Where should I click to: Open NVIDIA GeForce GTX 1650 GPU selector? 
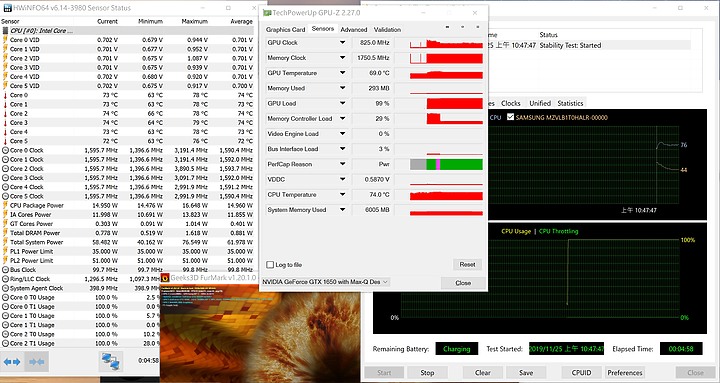325,282
